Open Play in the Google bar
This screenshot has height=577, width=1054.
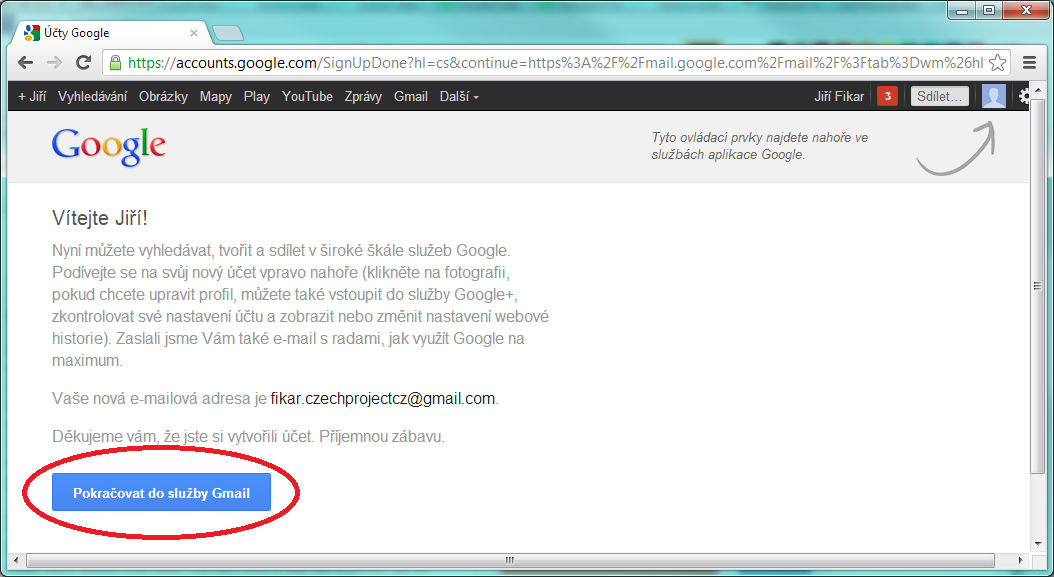point(257,96)
